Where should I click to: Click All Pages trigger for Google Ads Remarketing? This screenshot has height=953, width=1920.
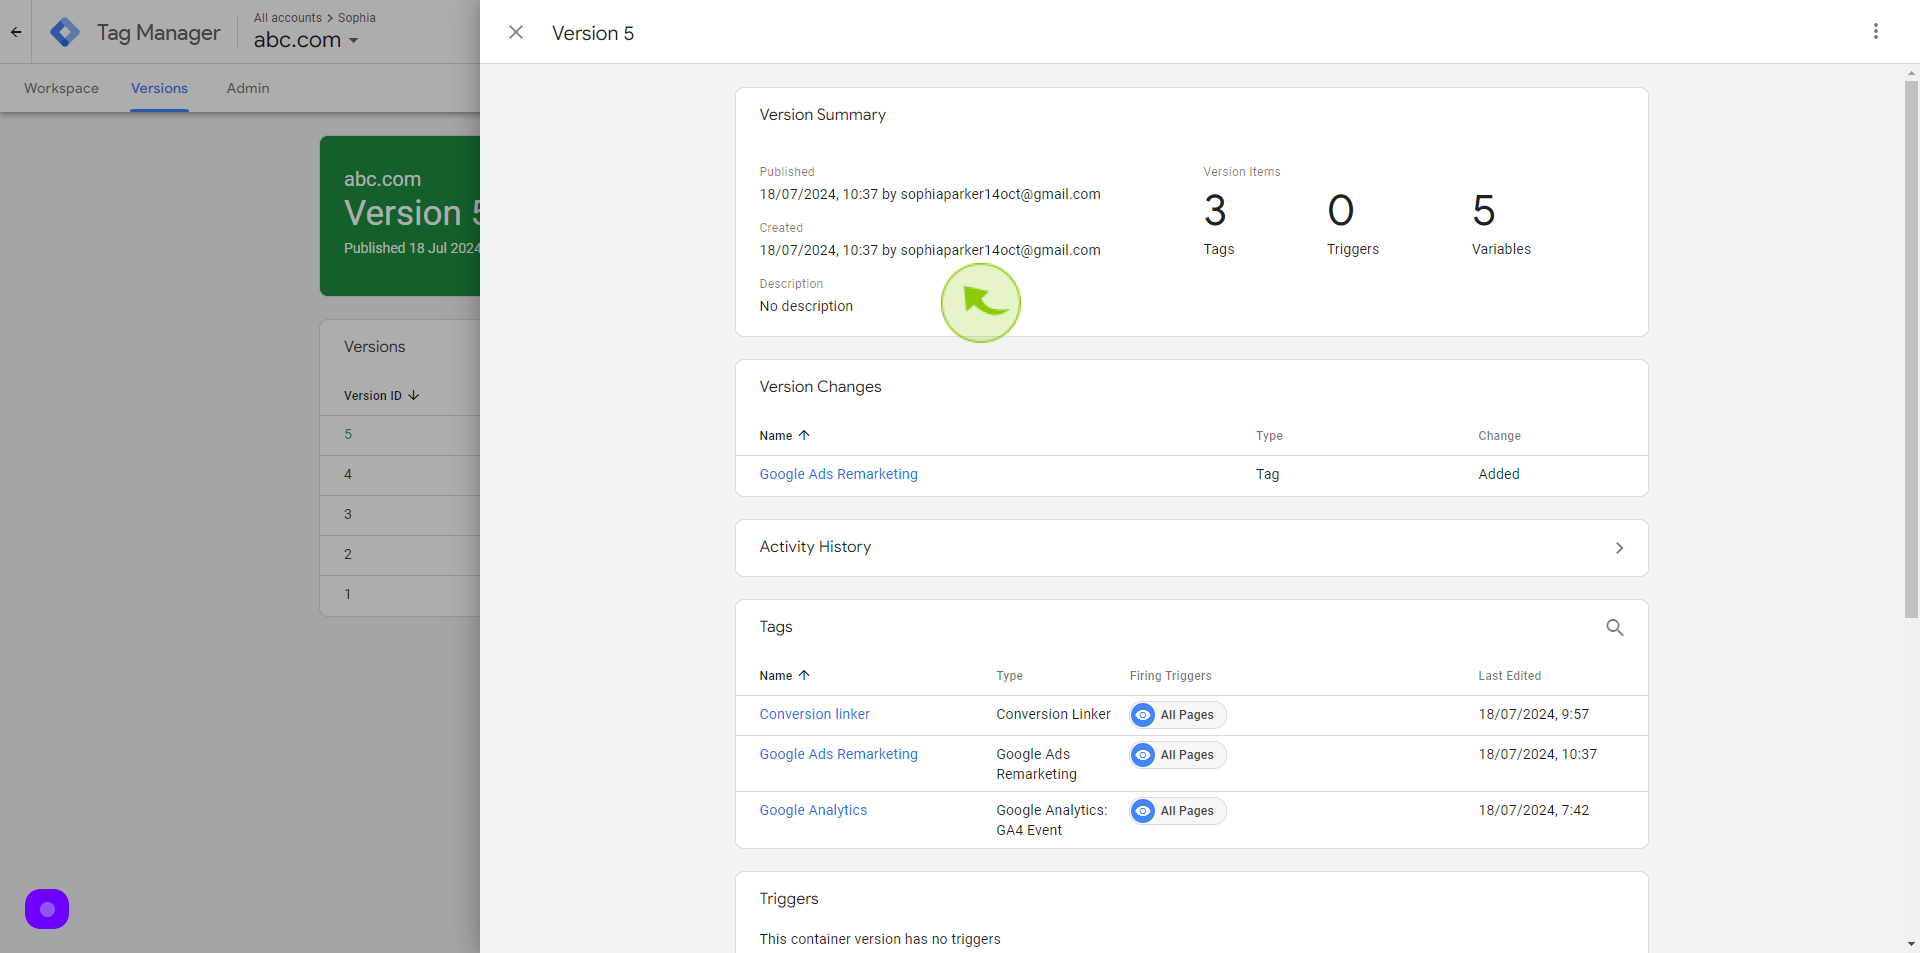1178,755
